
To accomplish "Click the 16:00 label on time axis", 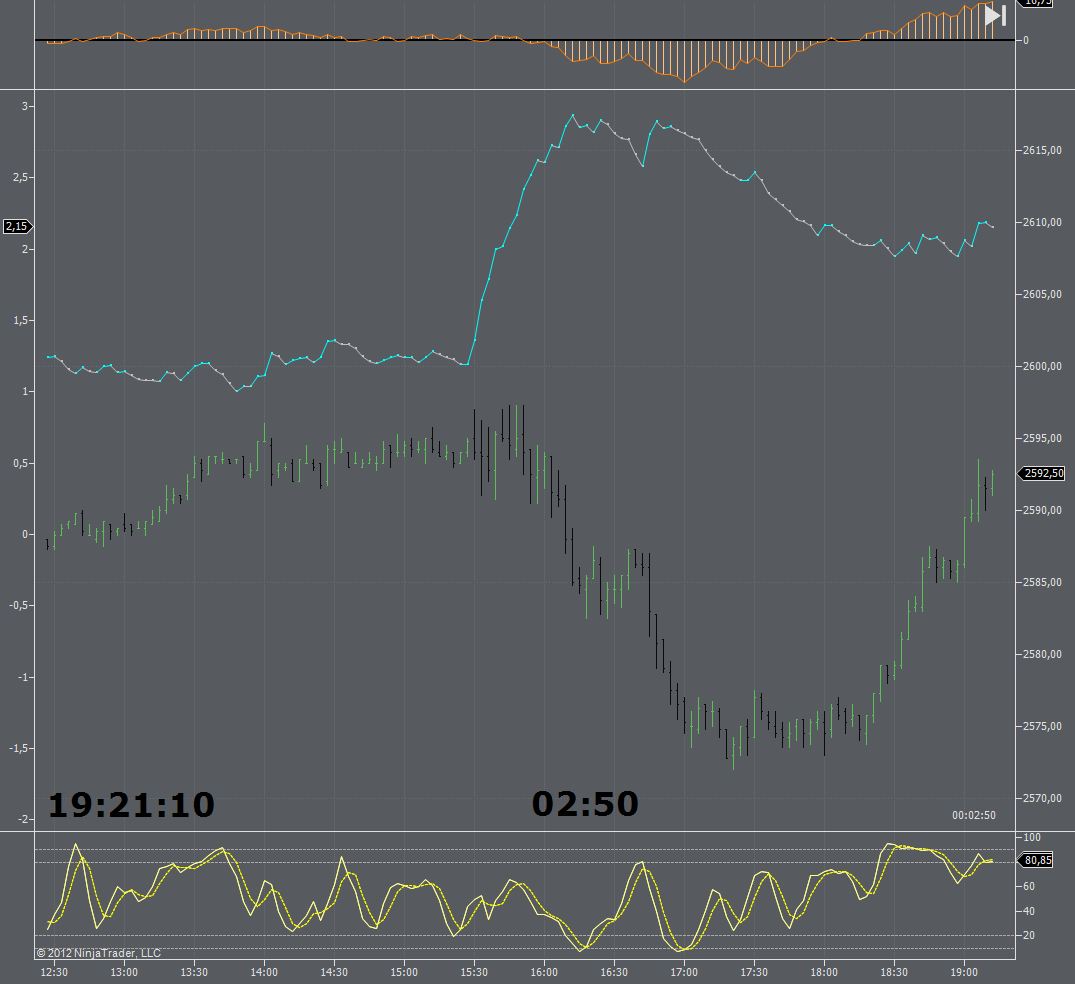I will pyautogui.click(x=544, y=972).
